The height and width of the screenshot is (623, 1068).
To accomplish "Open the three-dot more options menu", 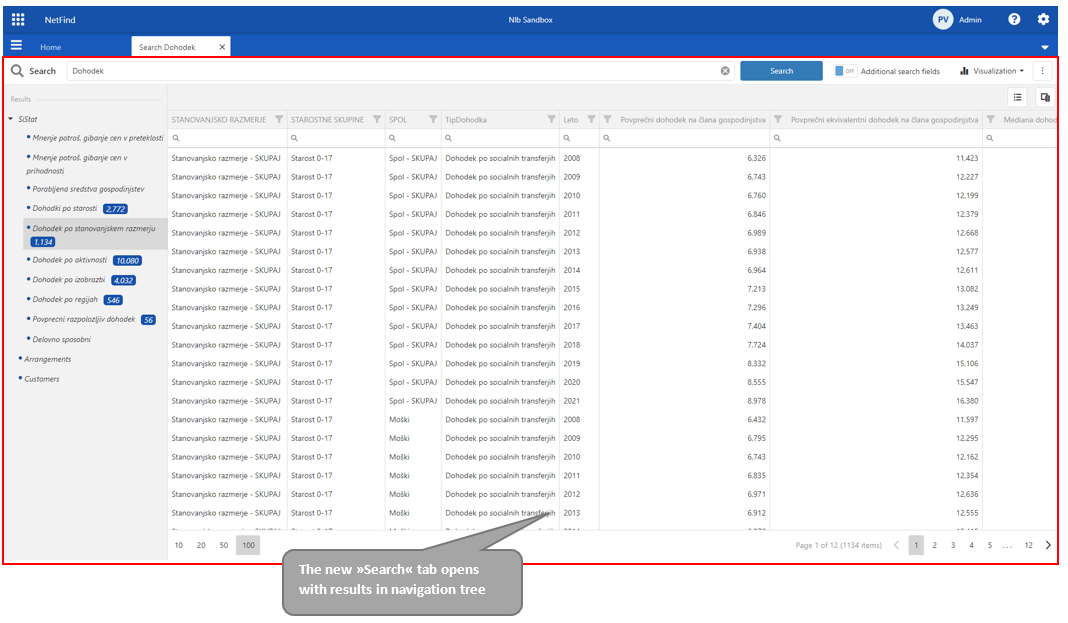I will [x=1043, y=71].
